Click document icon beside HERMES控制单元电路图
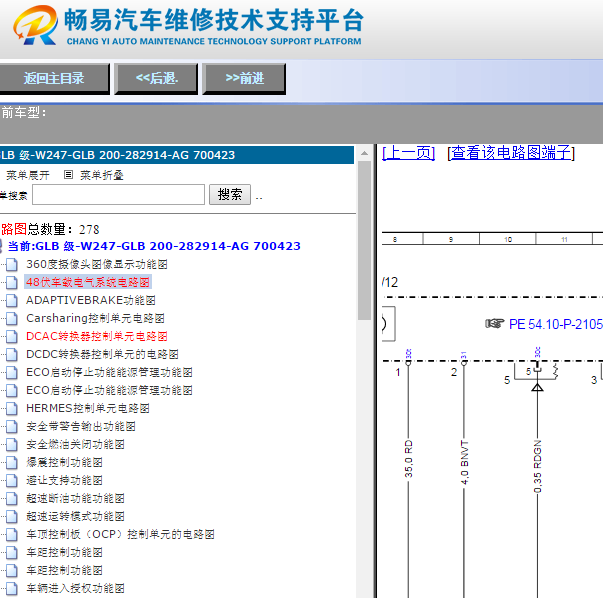Viewport: 603px width, 598px height. (12, 408)
